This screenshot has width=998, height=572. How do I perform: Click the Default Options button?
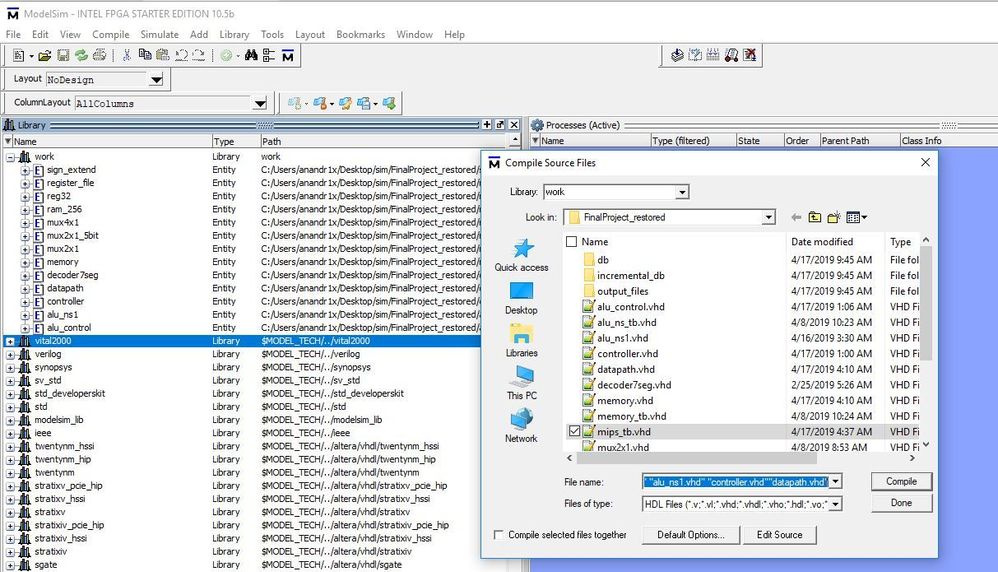(x=690, y=535)
